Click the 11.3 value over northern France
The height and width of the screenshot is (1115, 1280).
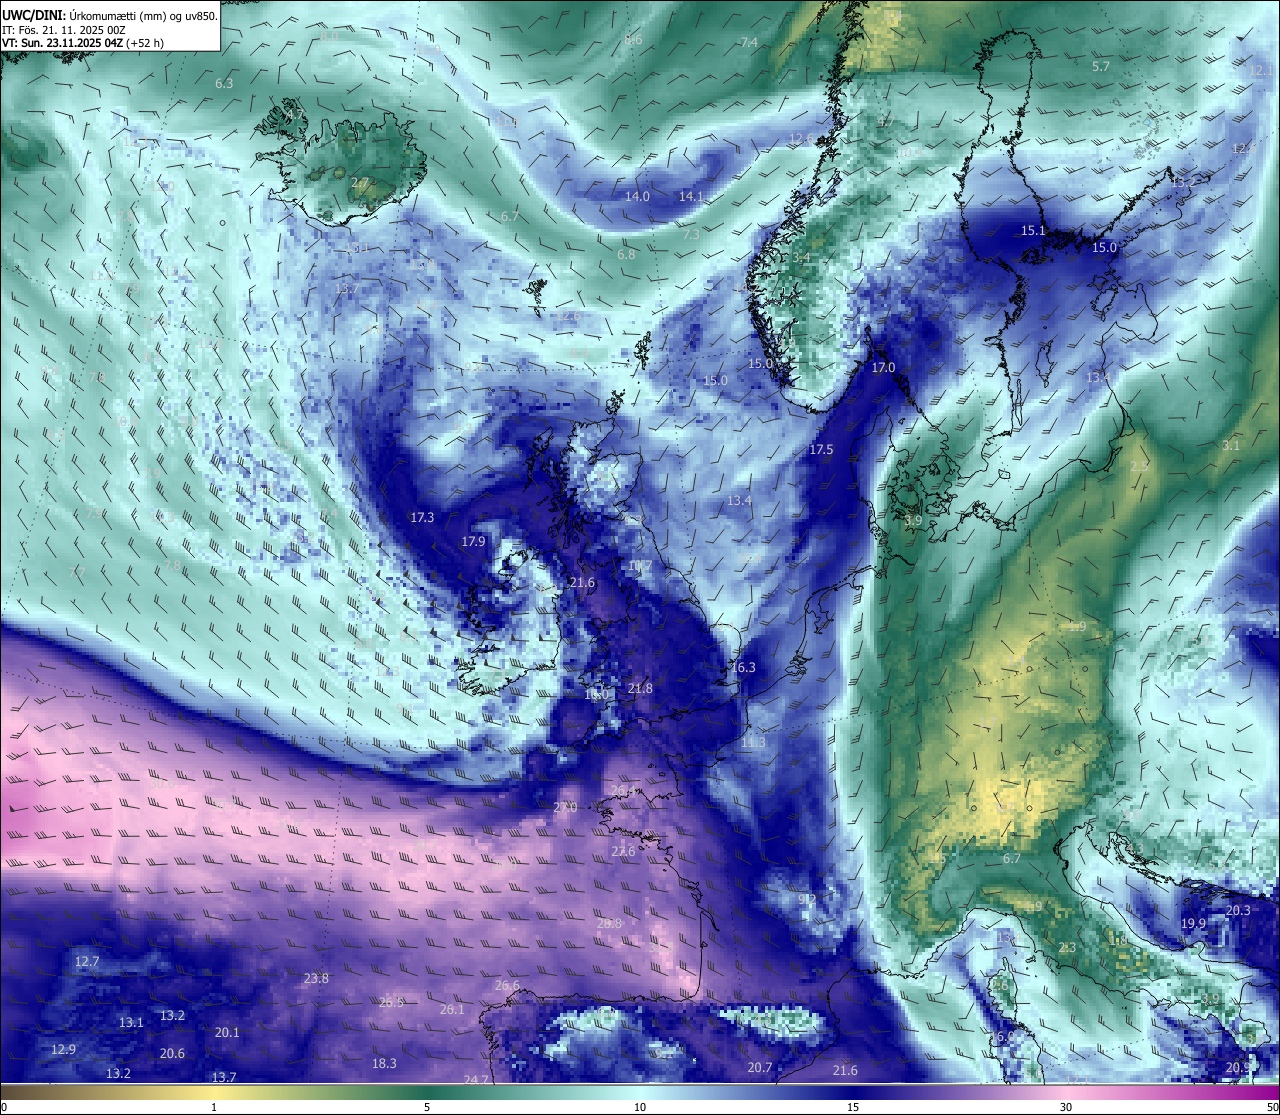pyautogui.click(x=753, y=742)
